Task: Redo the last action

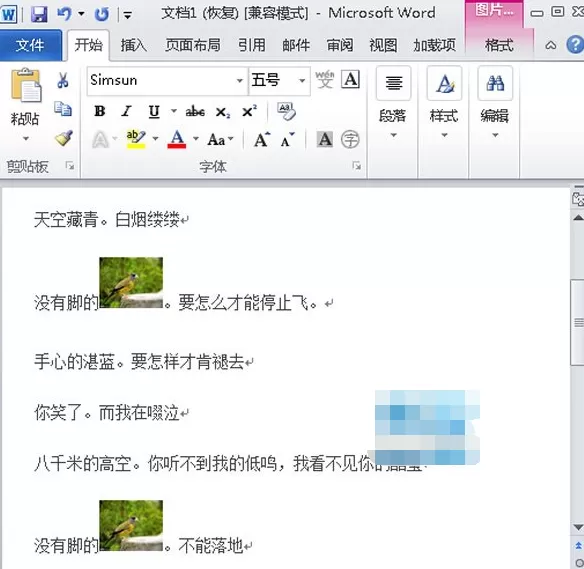Action: 101,14
